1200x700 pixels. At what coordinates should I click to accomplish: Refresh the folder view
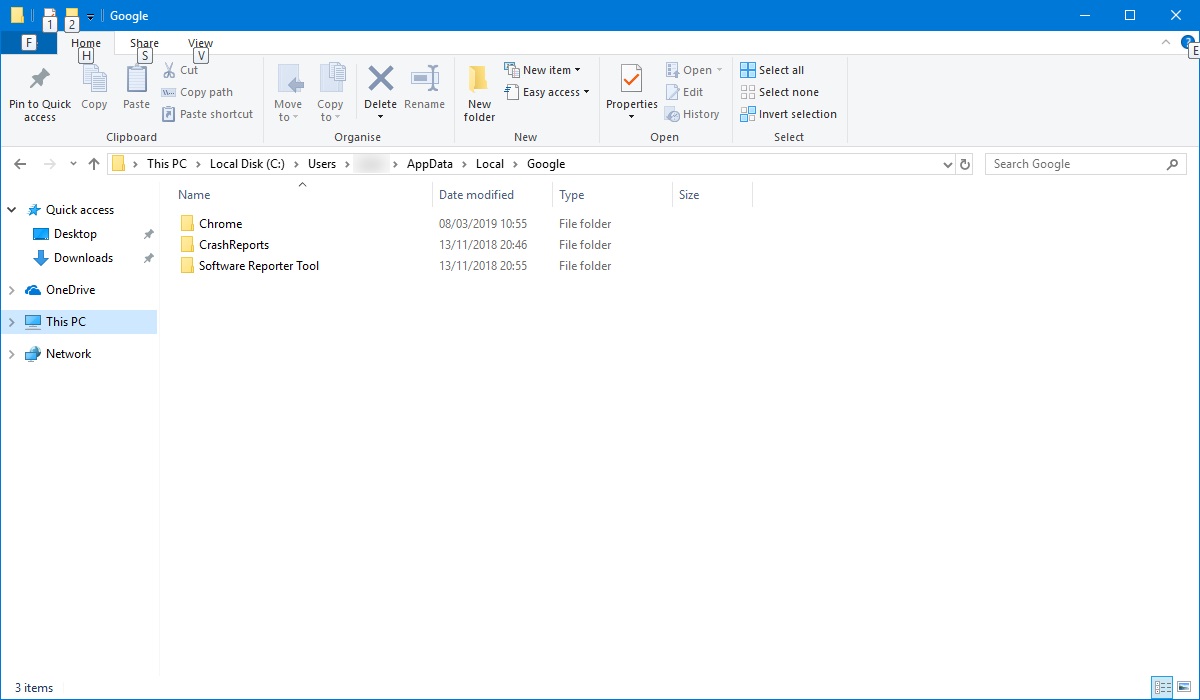[965, 164]
